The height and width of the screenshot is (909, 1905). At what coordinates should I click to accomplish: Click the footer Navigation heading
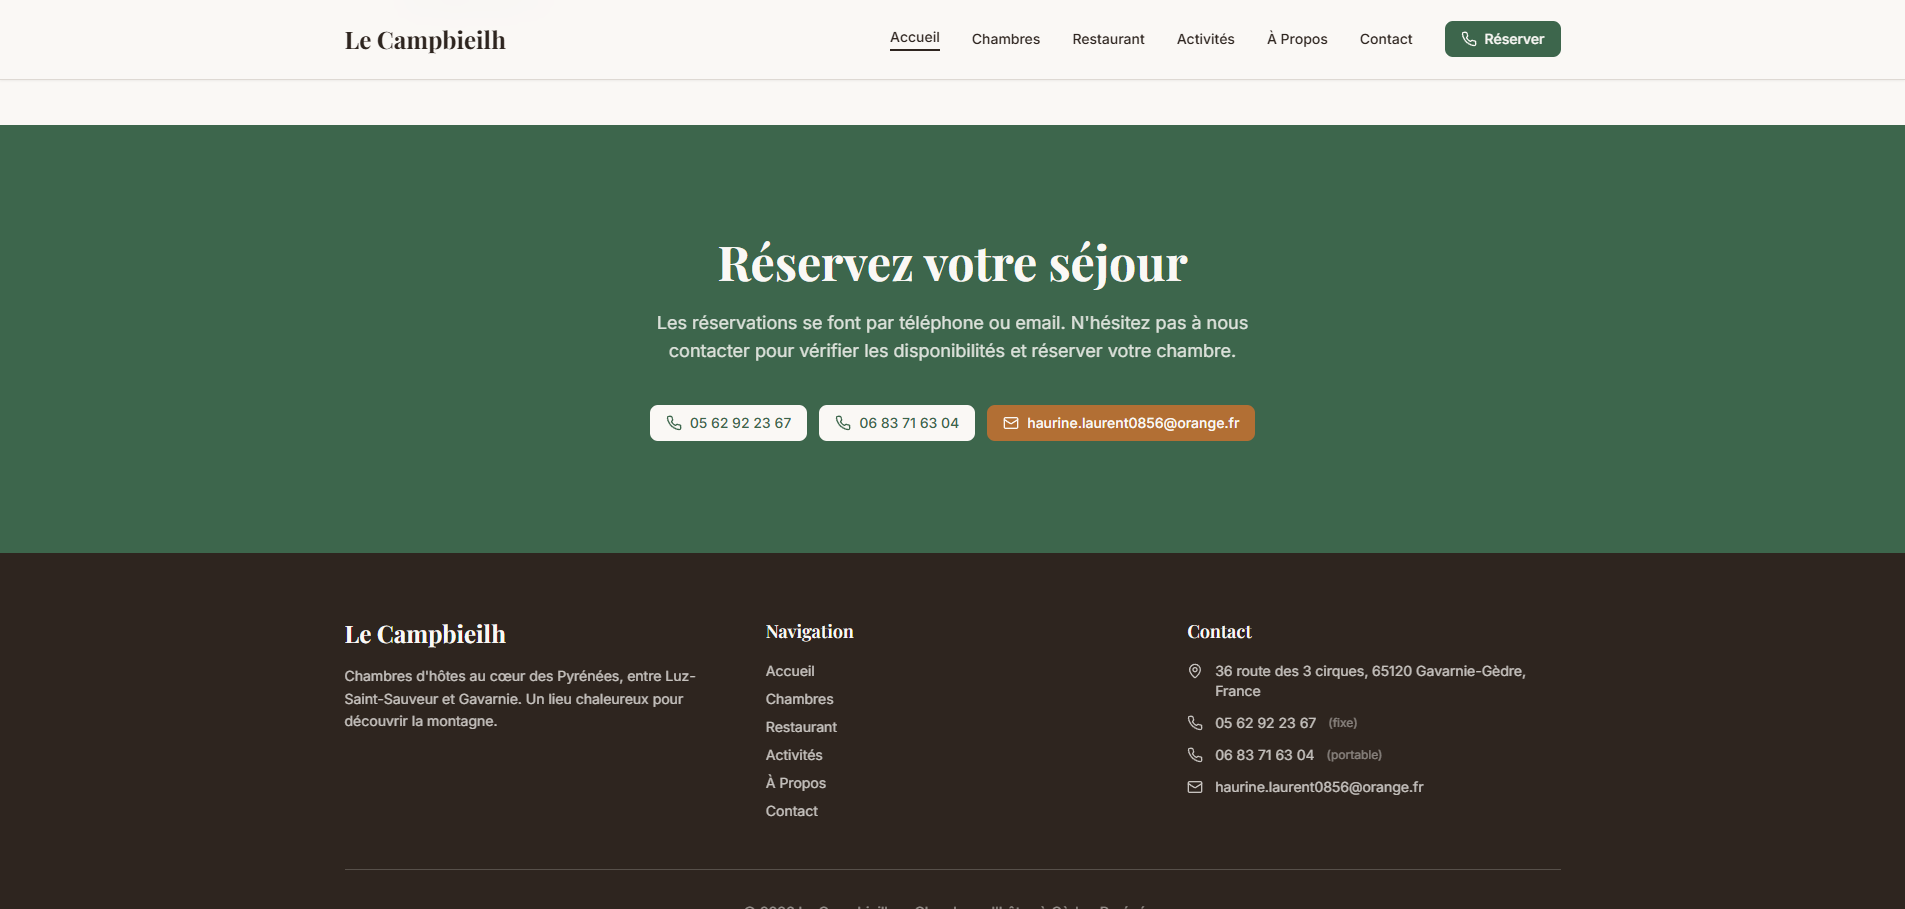point(810,632)
